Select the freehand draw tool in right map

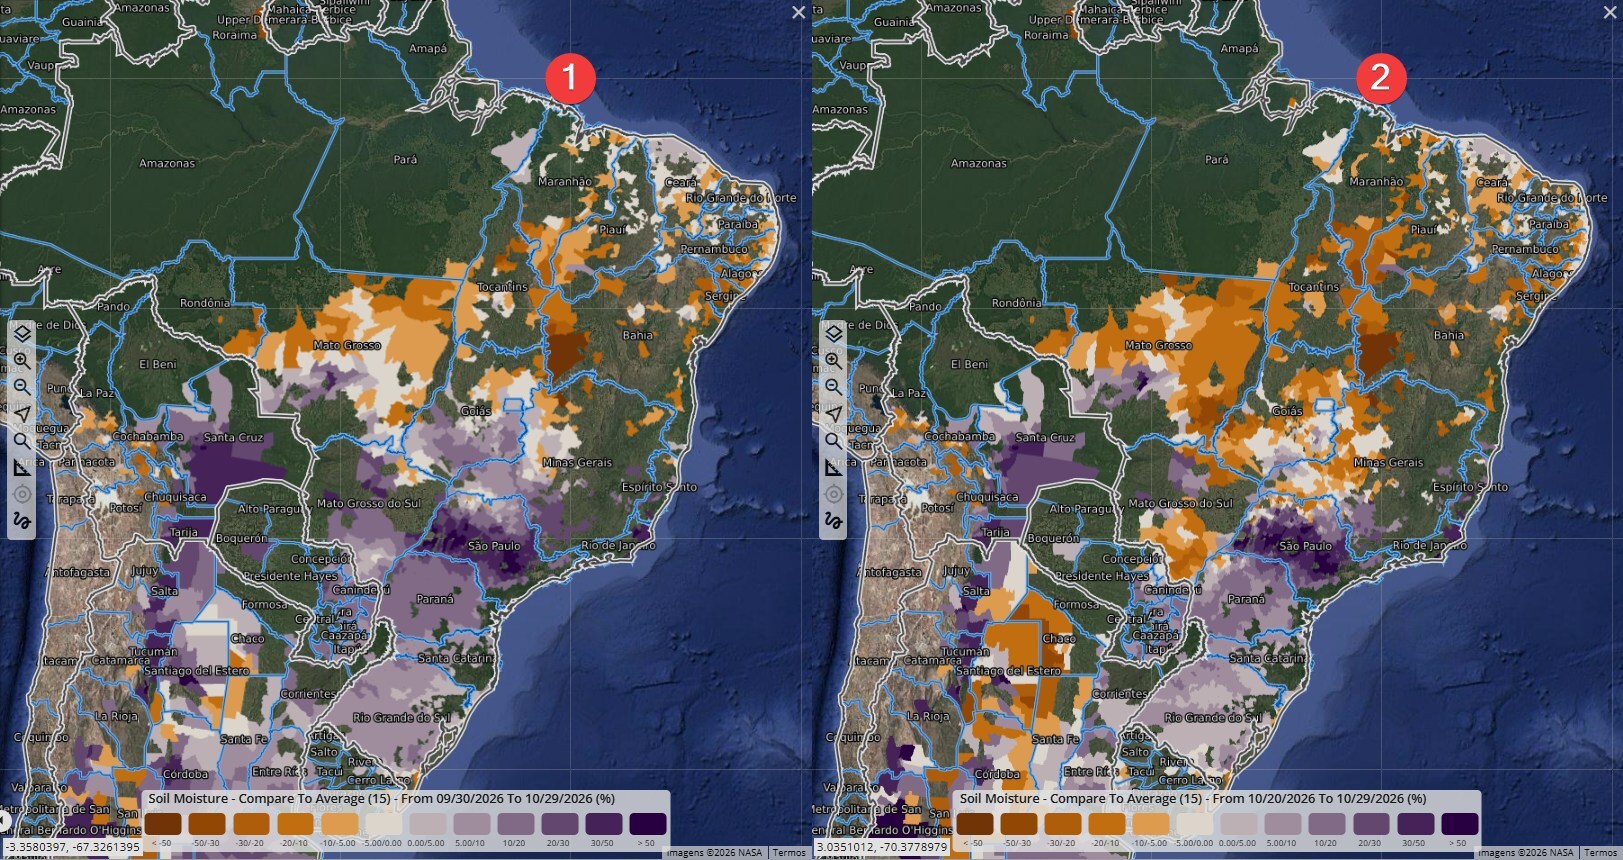pos(833,521)
